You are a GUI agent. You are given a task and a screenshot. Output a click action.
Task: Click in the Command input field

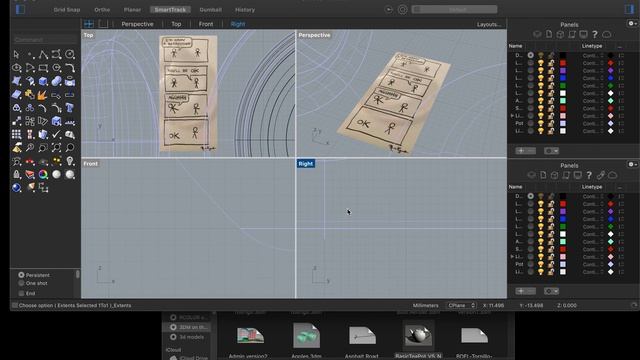[x=45, y=40]
